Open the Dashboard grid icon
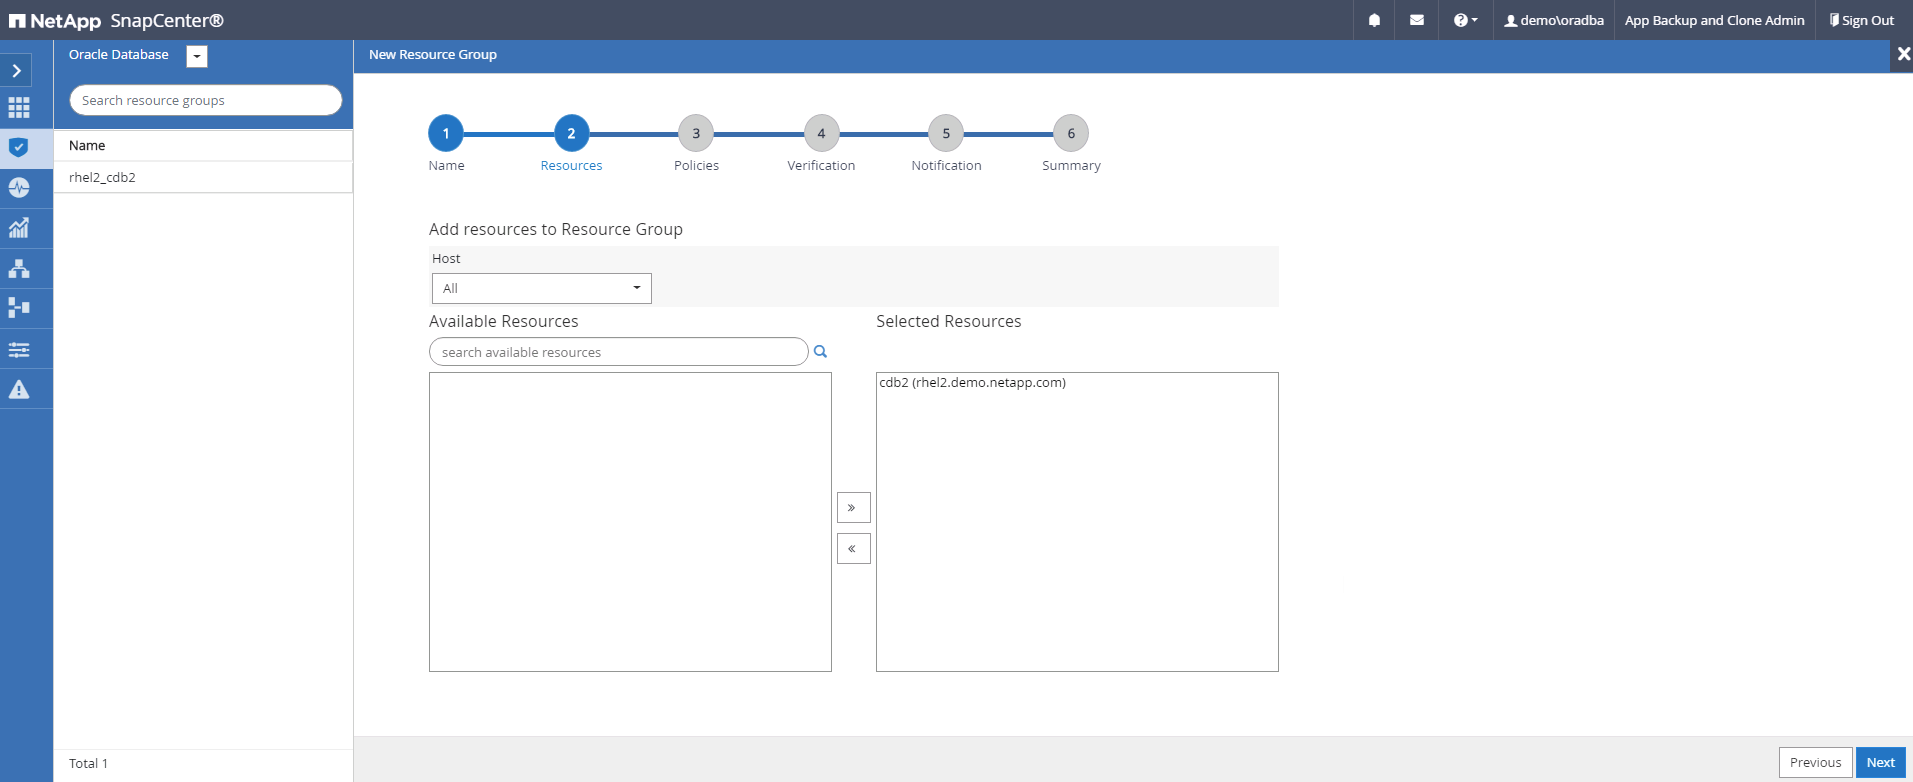 (x=19, y=108)
